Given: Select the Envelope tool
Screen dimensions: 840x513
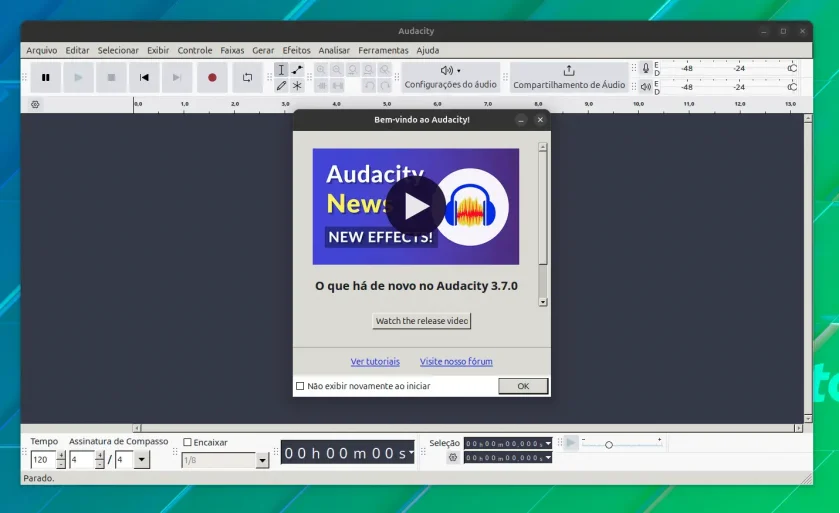Looking at the screenshot, I should [297, 70].
